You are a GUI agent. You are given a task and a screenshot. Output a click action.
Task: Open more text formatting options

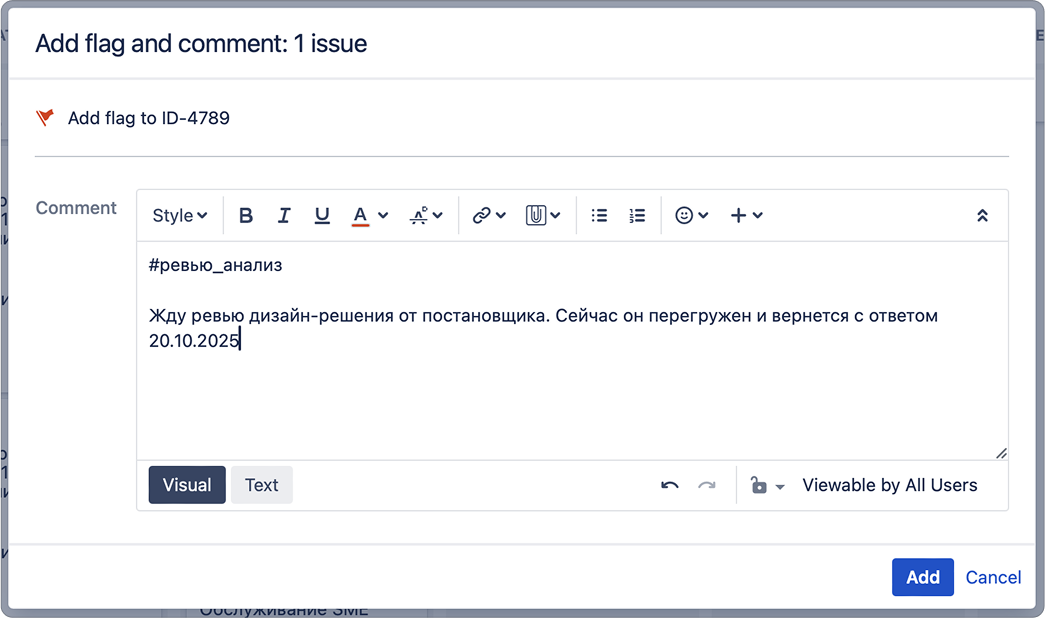coord(426,215)
